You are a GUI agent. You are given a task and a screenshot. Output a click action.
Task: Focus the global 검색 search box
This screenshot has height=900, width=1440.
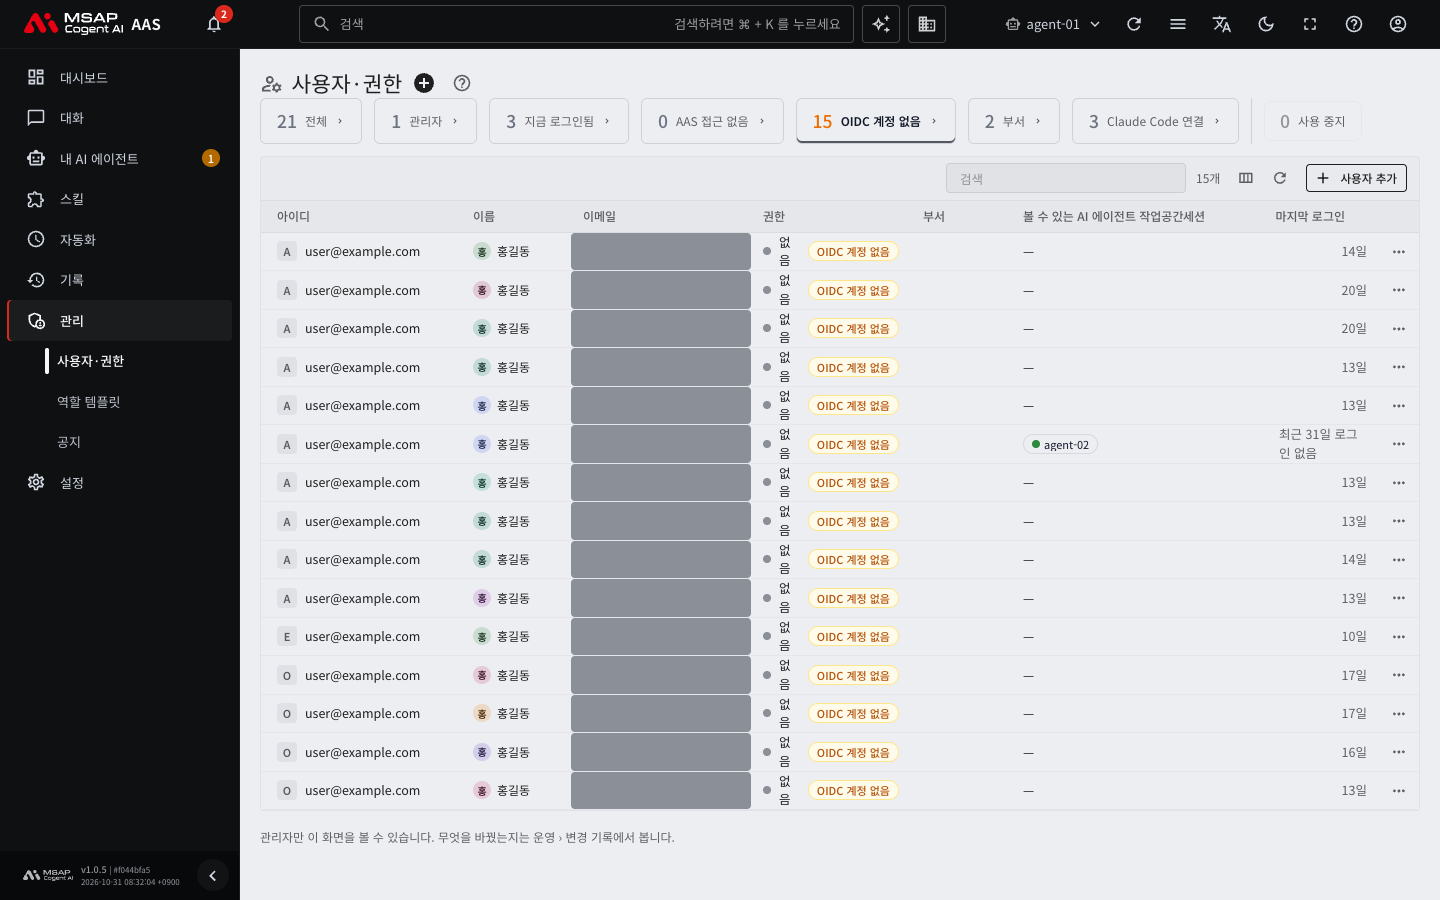coord(576,24)
